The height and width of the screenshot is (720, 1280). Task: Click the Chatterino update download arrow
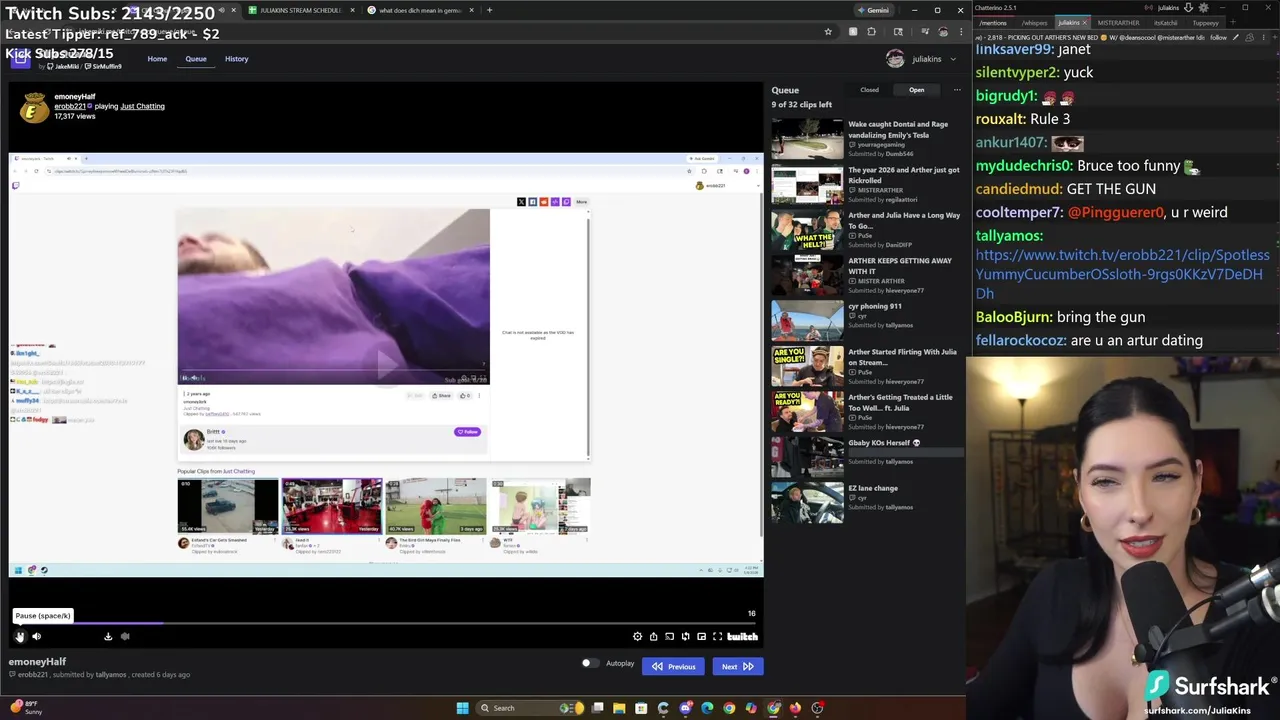tap(1189, 8)
